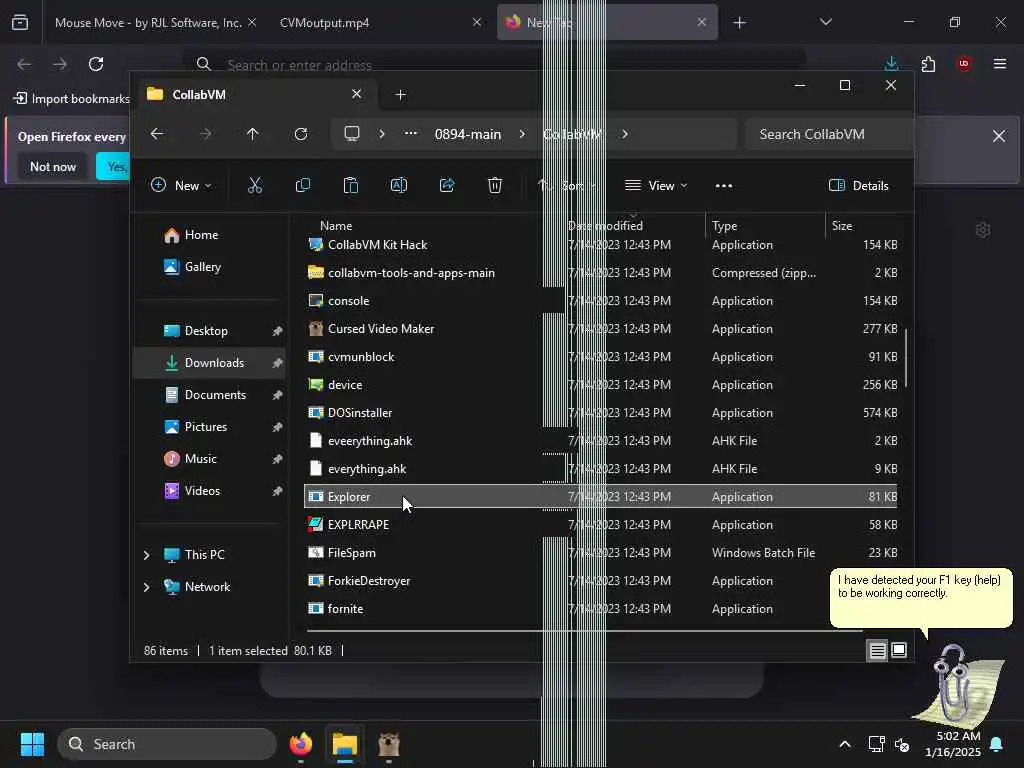
Task: Click the Delete trash icon in File Explorer
Action: point(495,185)
